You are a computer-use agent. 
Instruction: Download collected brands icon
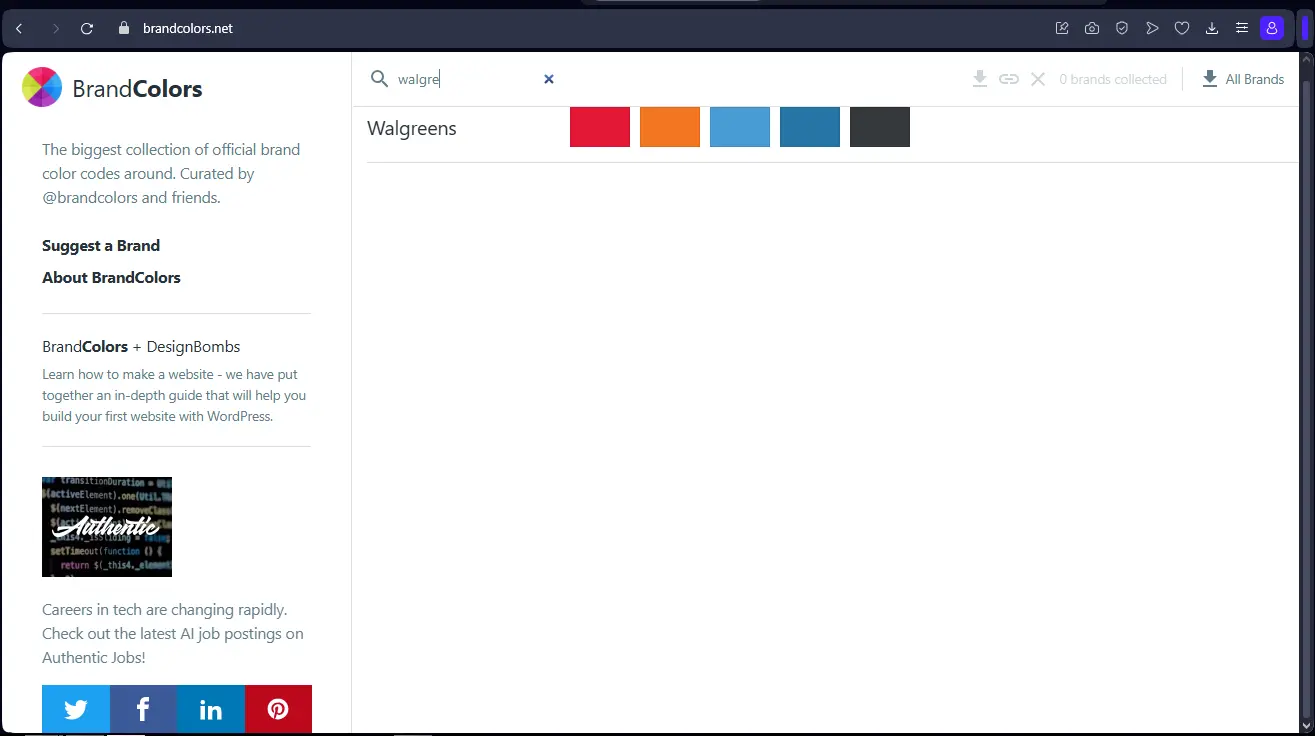tap(980, 79)
